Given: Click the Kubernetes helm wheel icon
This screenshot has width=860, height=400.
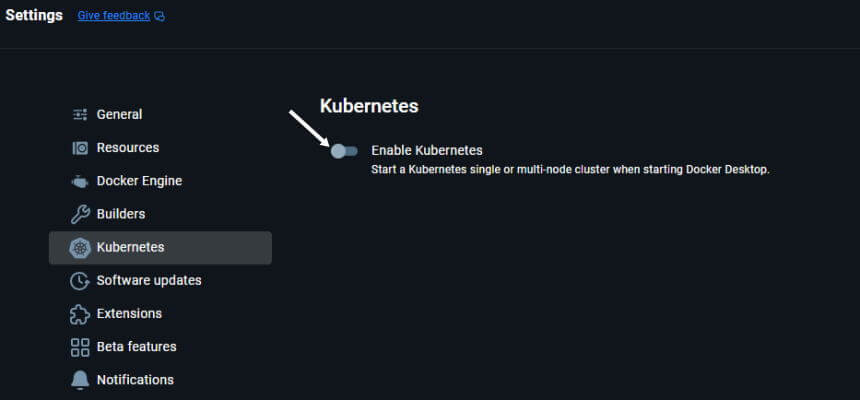Looking at the screenshot, I should click(x=80, y=248).
